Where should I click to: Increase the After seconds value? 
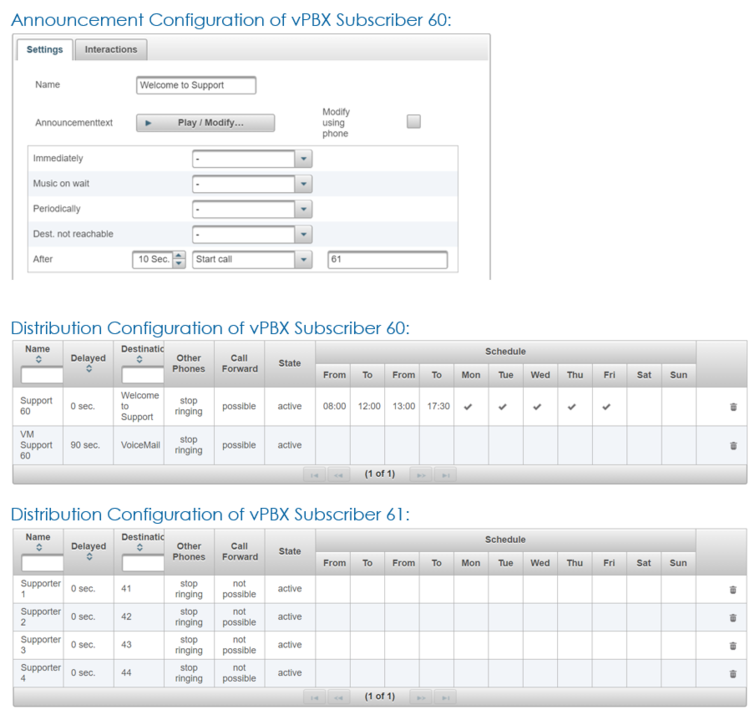(179, 255)
